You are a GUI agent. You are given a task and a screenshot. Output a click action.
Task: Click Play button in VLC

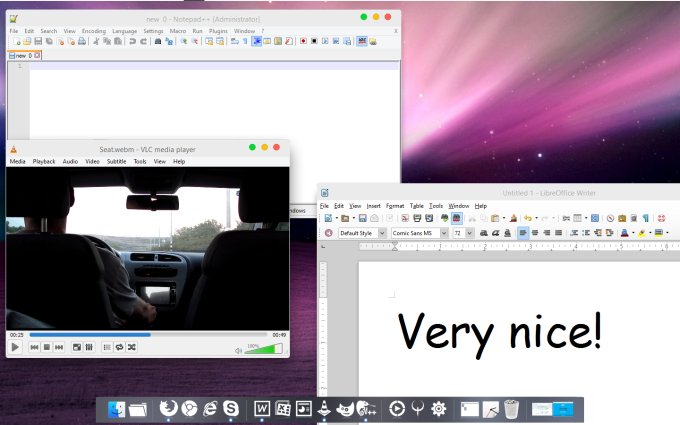click(x=15, y=347)
